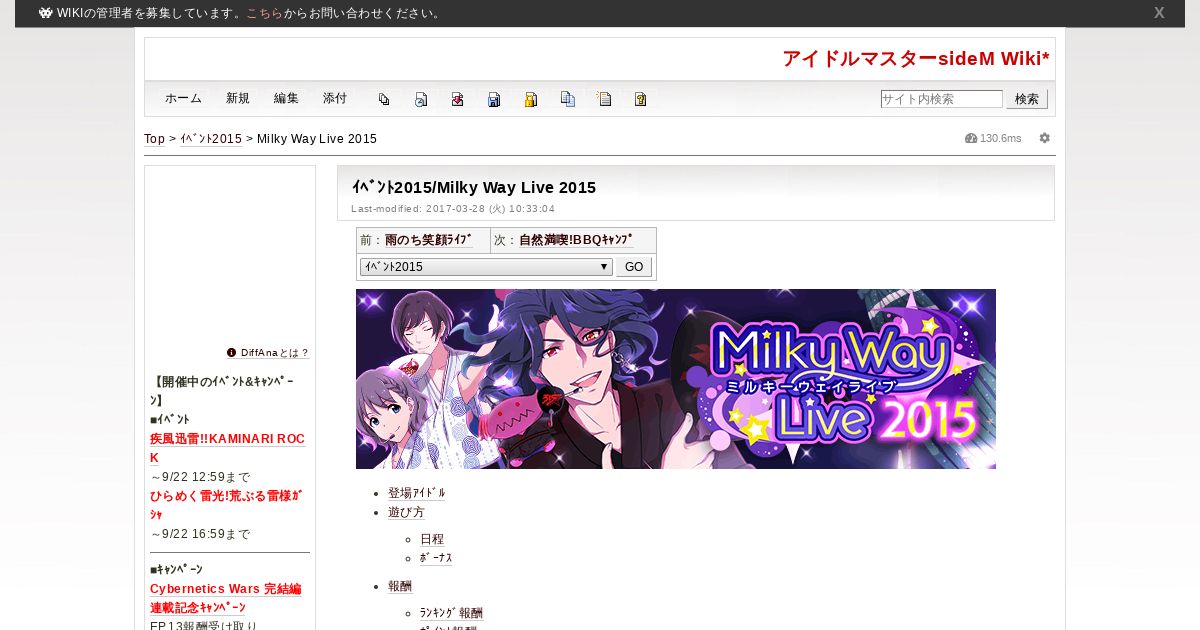This screenshot has width=1200, height=630.
Task: Open ｲﾍﾞﾝﾄ2015 breadcrumb link
Action: coord(211,139)
